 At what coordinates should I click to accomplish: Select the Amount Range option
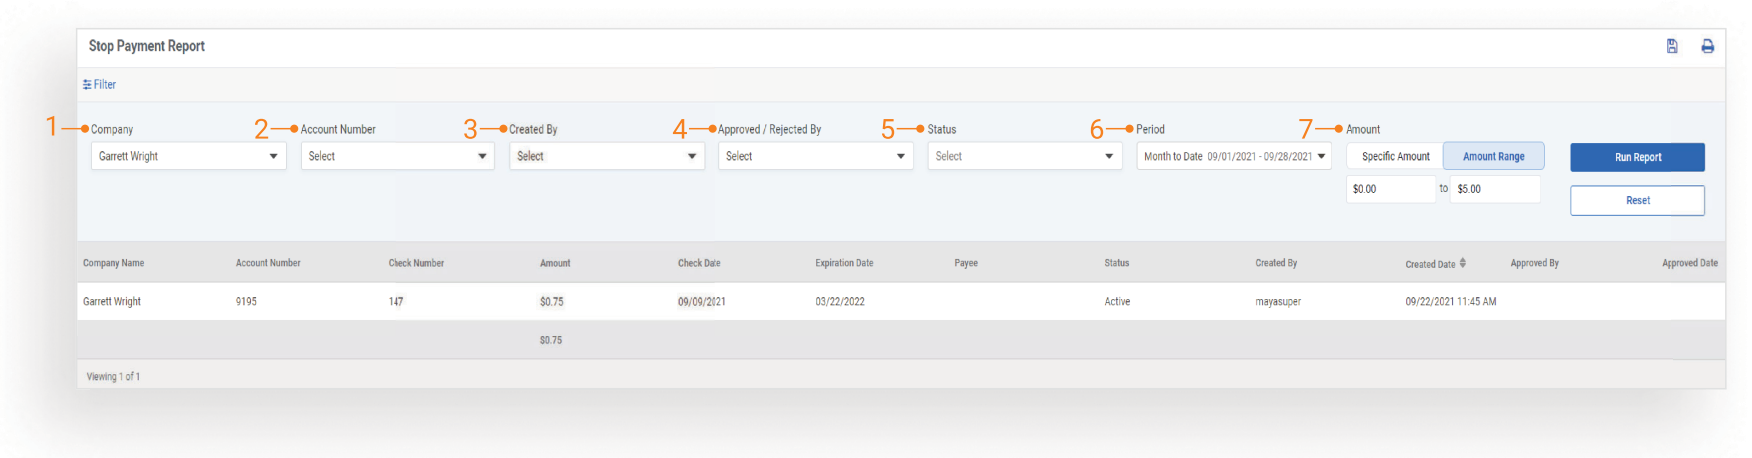pos(1493,156)
